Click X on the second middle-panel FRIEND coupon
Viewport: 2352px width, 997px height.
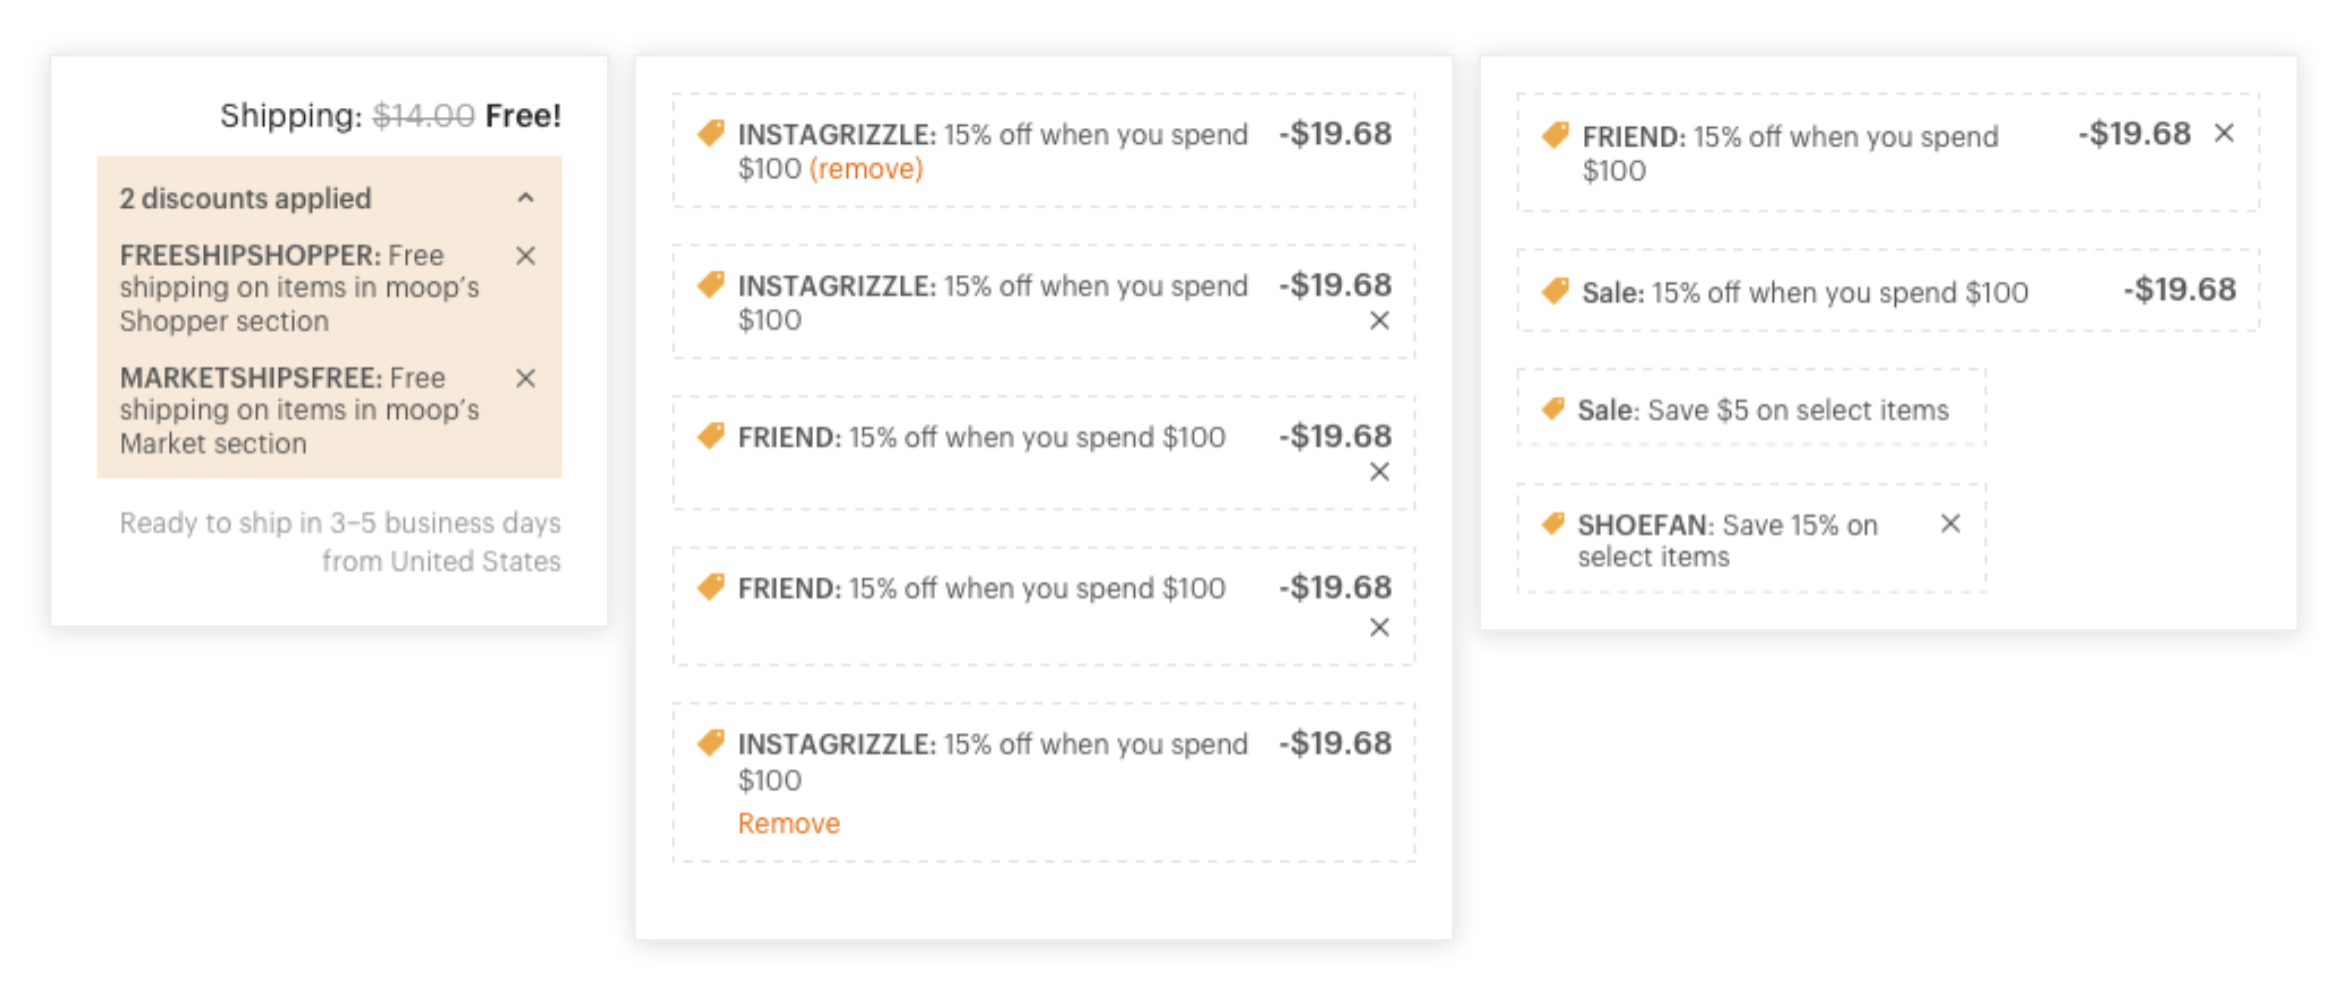1380,628
